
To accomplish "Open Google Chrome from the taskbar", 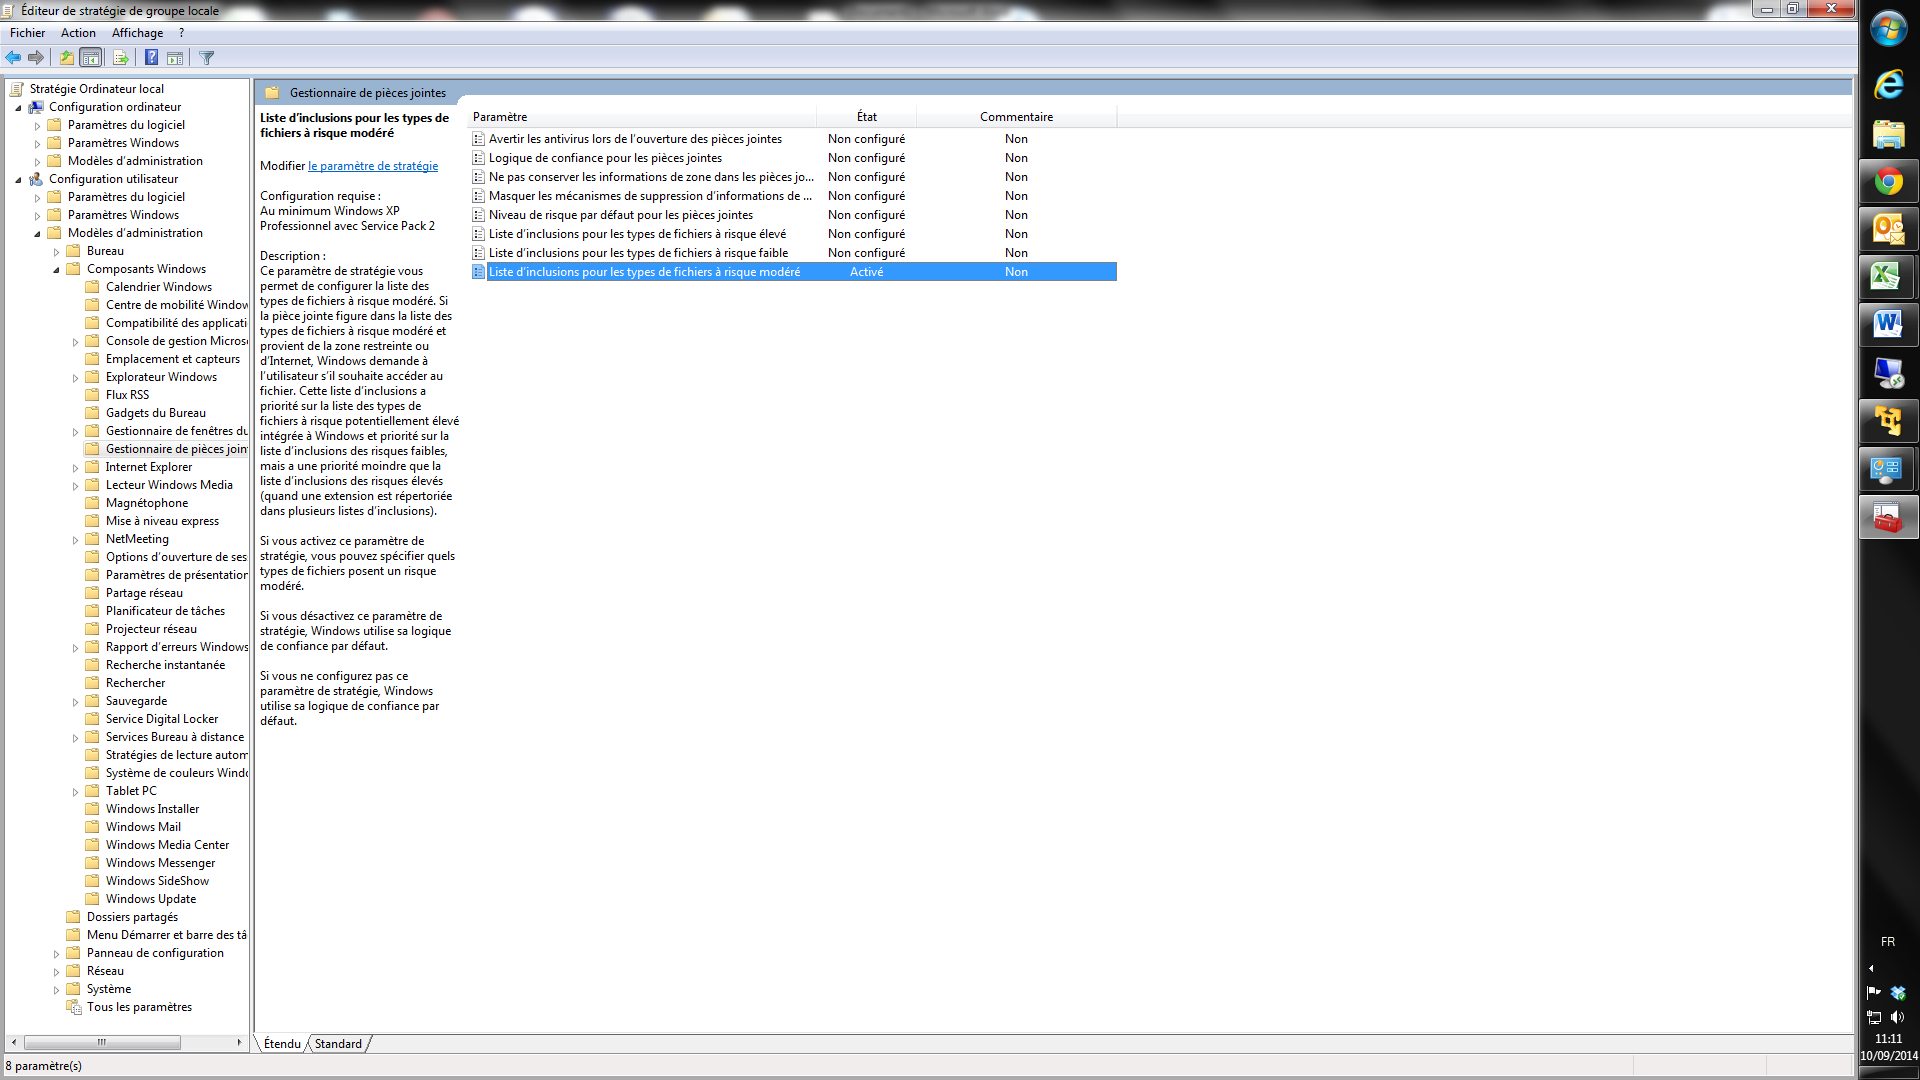I will (1888, 182).
